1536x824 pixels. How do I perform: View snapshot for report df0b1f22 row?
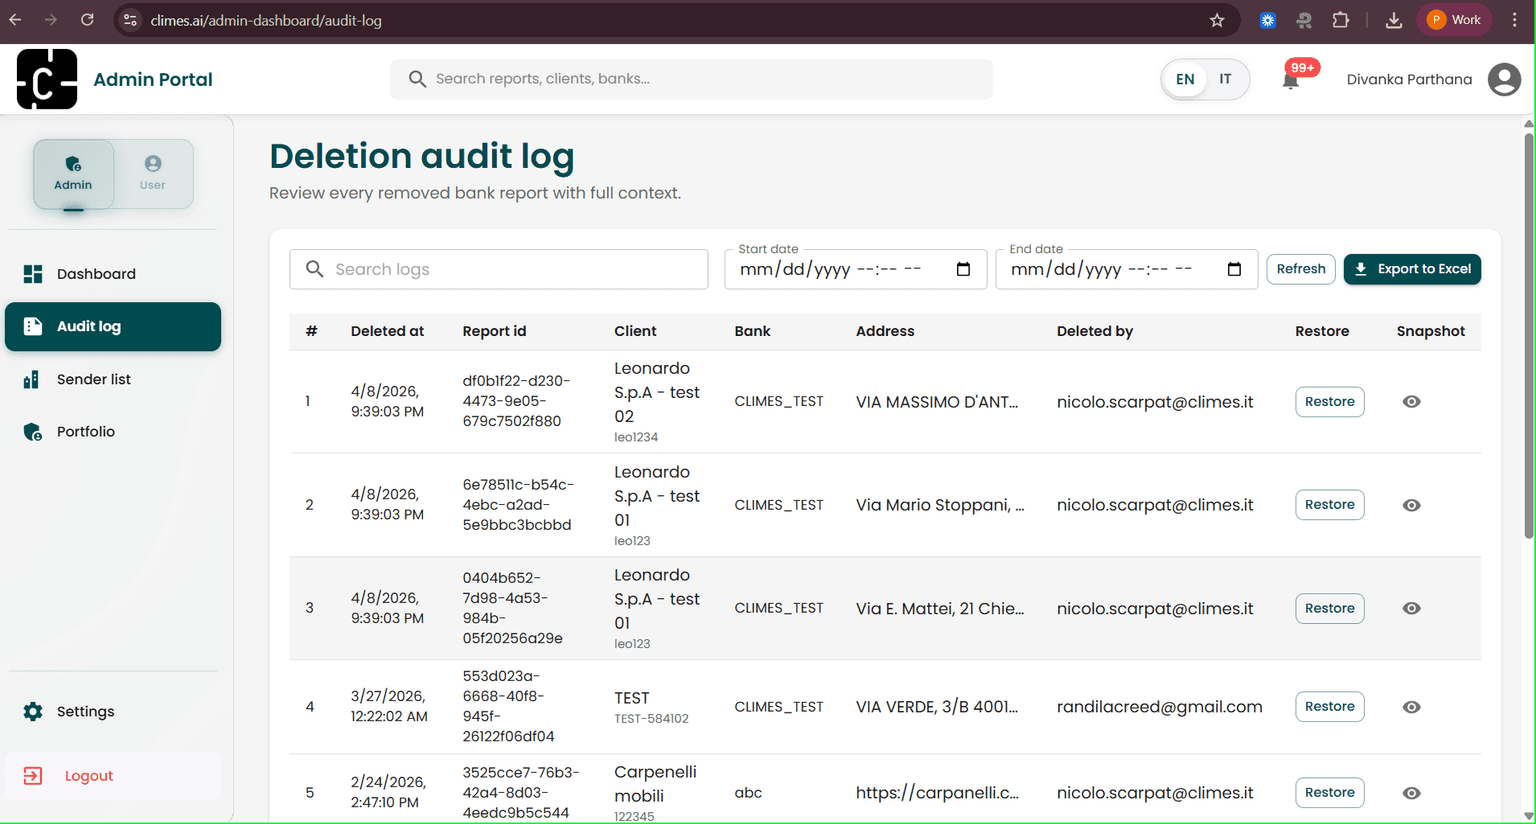tap(1411, 402)
